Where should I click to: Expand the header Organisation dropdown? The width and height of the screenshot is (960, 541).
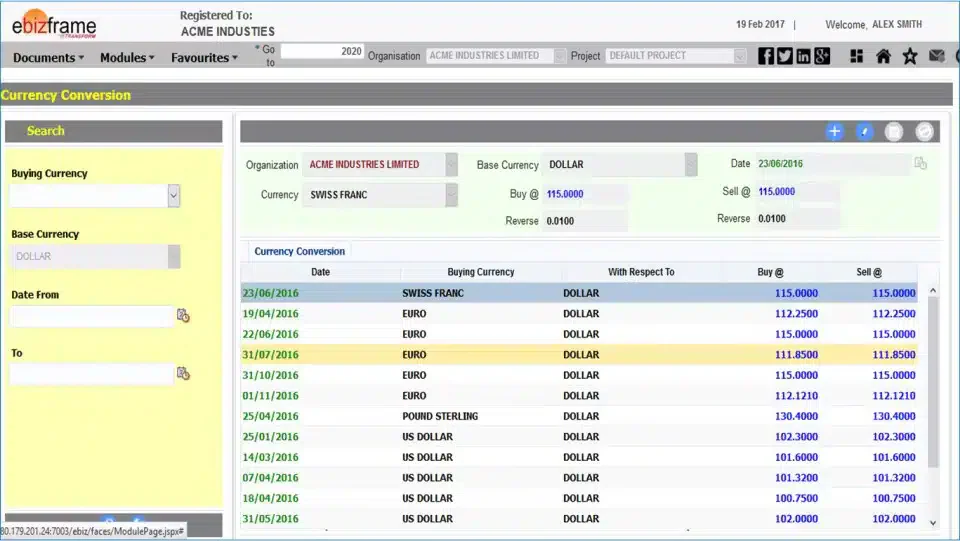(x=560, y=56)
